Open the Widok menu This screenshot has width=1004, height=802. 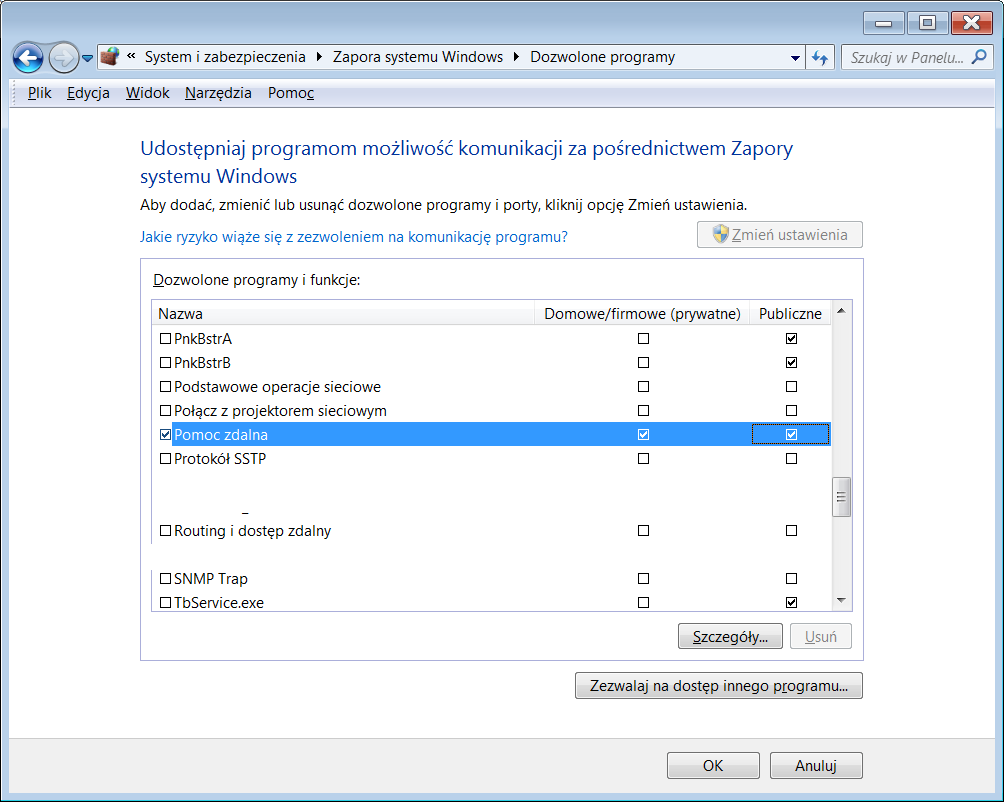(x=147, y=93)
